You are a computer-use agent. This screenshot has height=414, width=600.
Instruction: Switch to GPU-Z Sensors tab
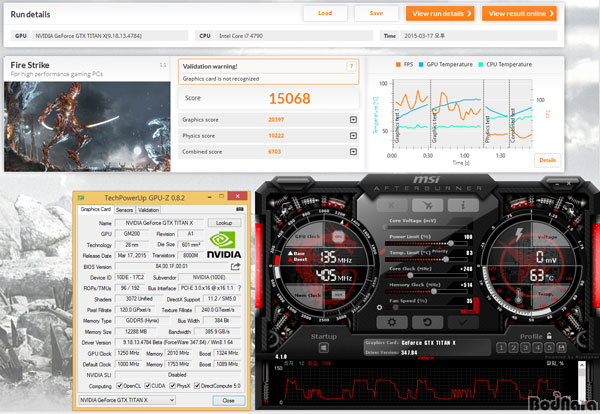pyautogui.click(x=124, y=210)
